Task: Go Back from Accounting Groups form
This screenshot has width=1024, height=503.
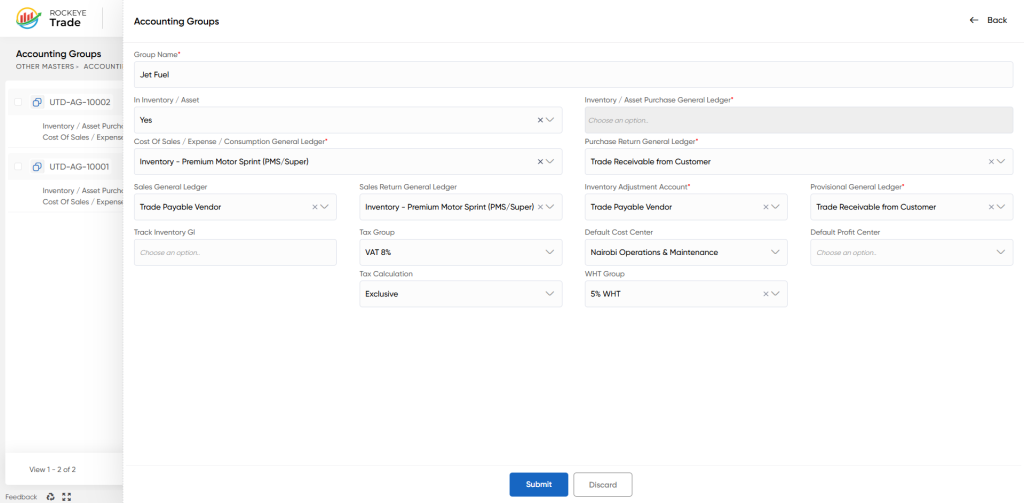Action: (x=988, y=20)
